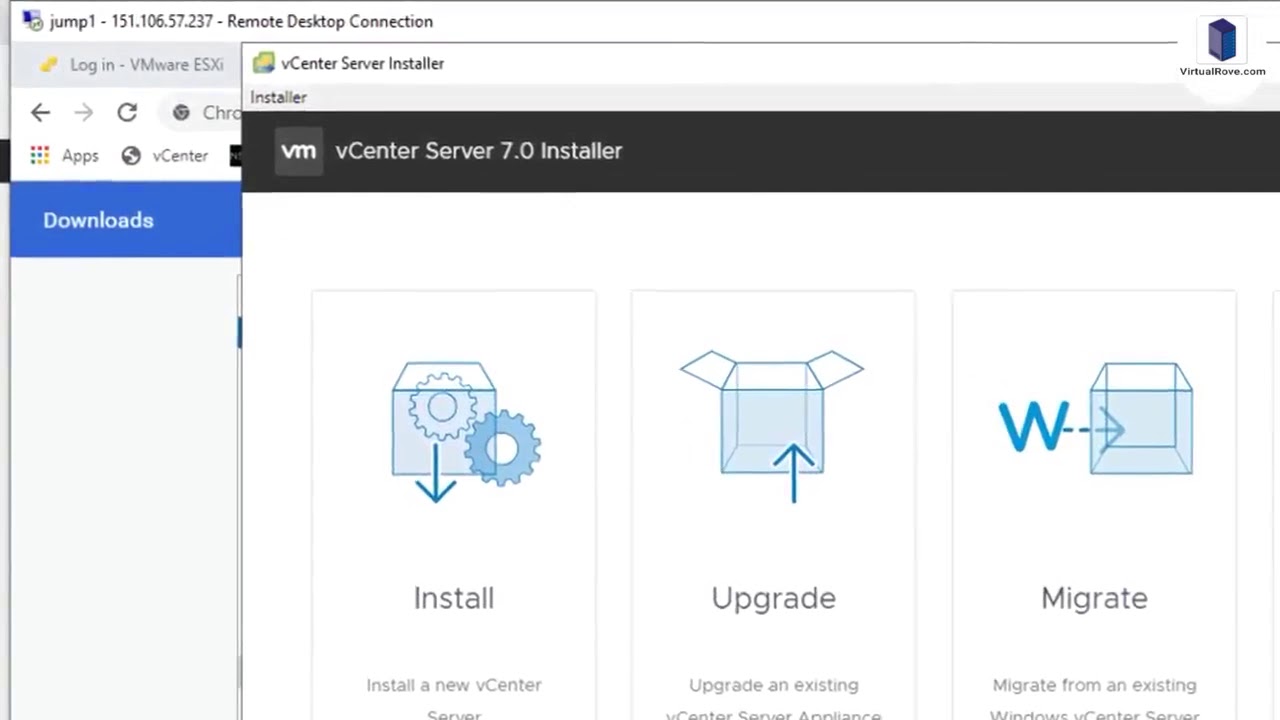Screen dimensions: 1280x720
Task: Open the Apps grid shortcut in Chrome
Action: coord(64,156)
